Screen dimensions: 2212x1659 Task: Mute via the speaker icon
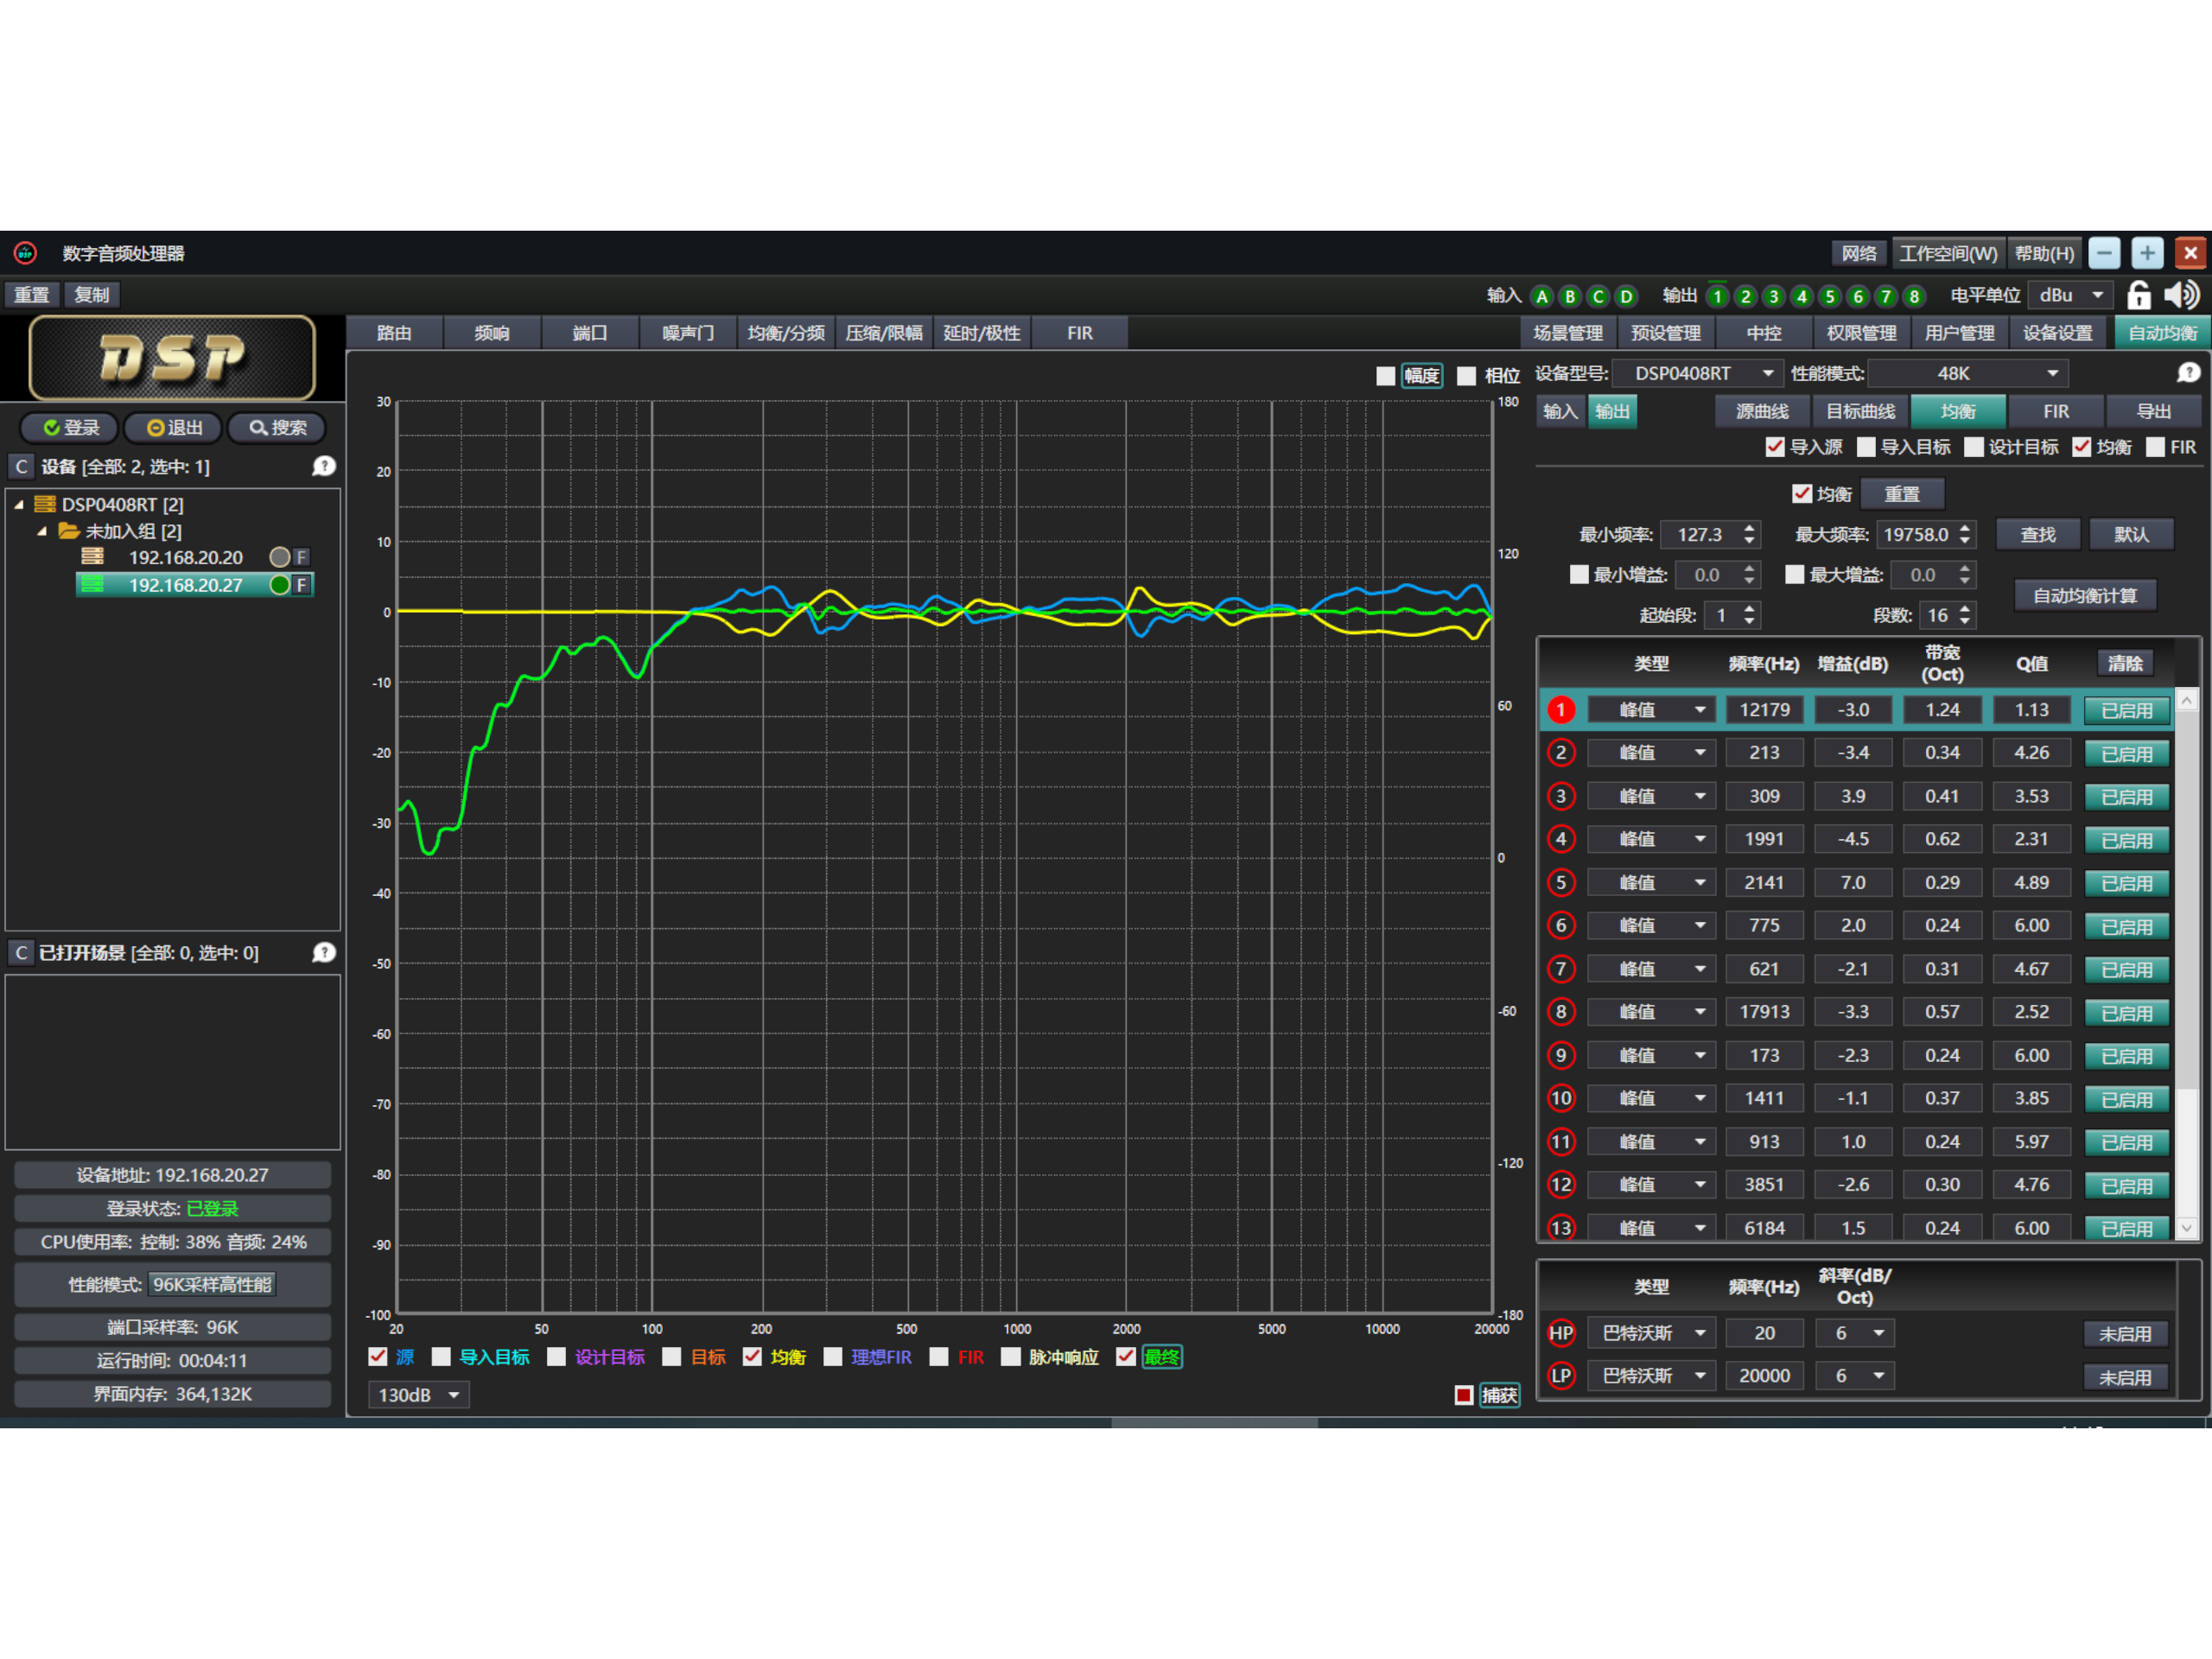click(2181, 296)
